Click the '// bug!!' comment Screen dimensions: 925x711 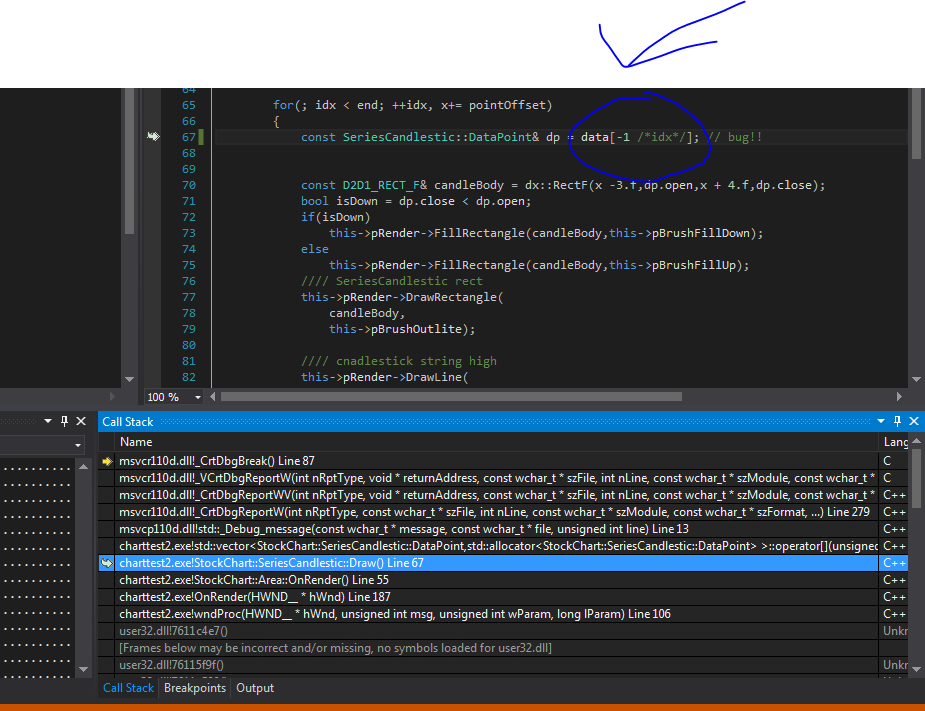(x=734, y=137)
